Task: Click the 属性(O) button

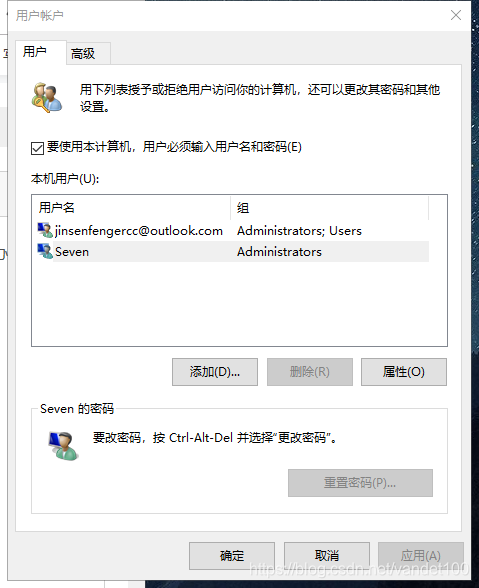Action: (x=404, y=372)
